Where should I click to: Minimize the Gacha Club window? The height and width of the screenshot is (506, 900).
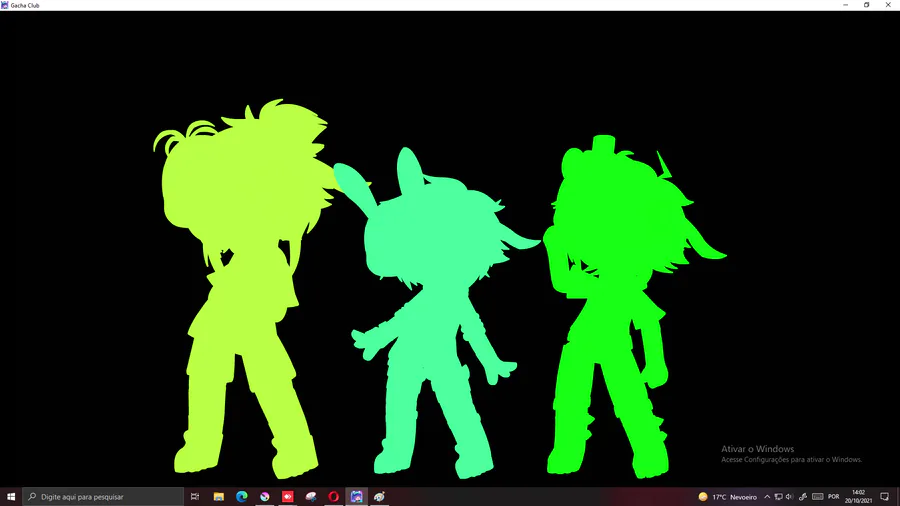(x=845, y=5)
